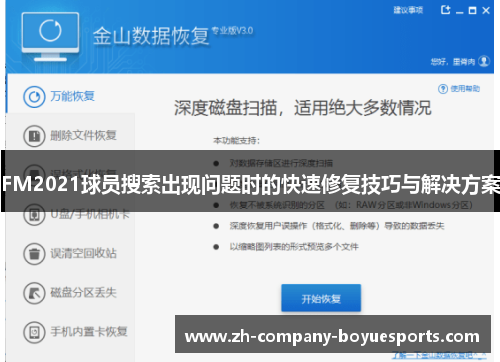This screenshot has height=362, width=500.
Task: Click the 深度恢复用户误操作 bullet line
Action: tap(337, 226)
